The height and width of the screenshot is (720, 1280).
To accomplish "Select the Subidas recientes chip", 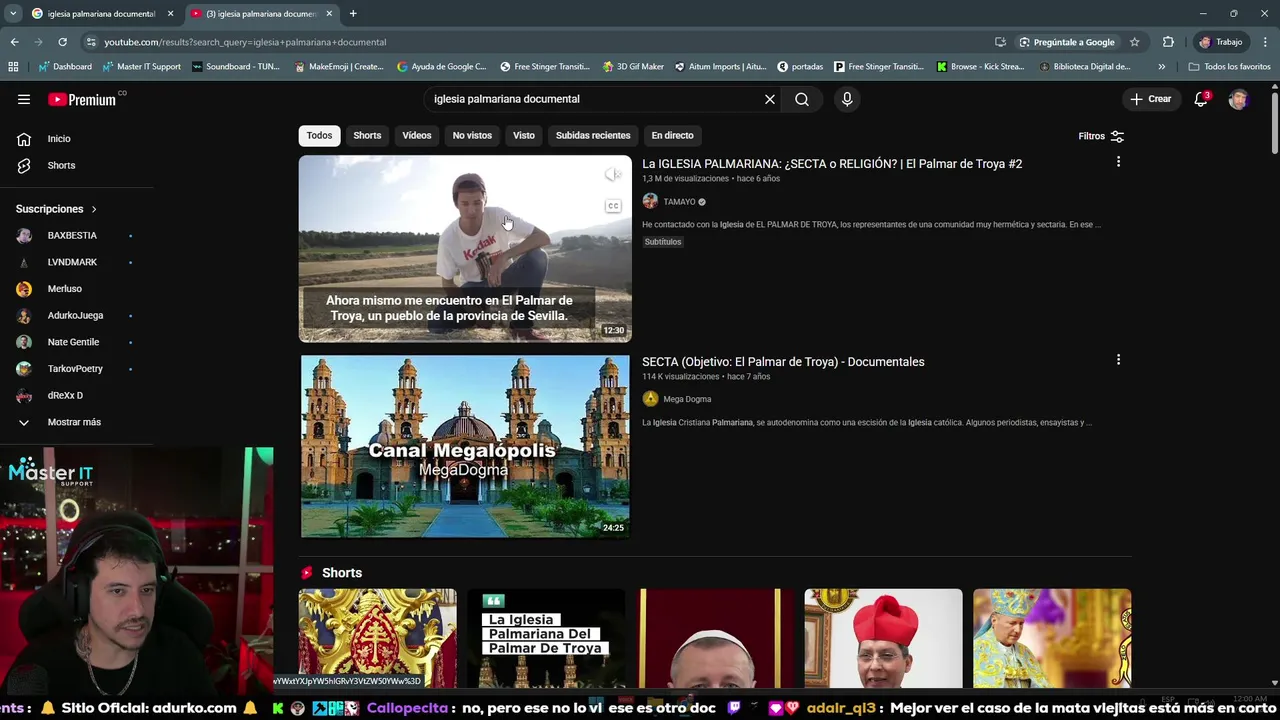I will tap(593, 135).
